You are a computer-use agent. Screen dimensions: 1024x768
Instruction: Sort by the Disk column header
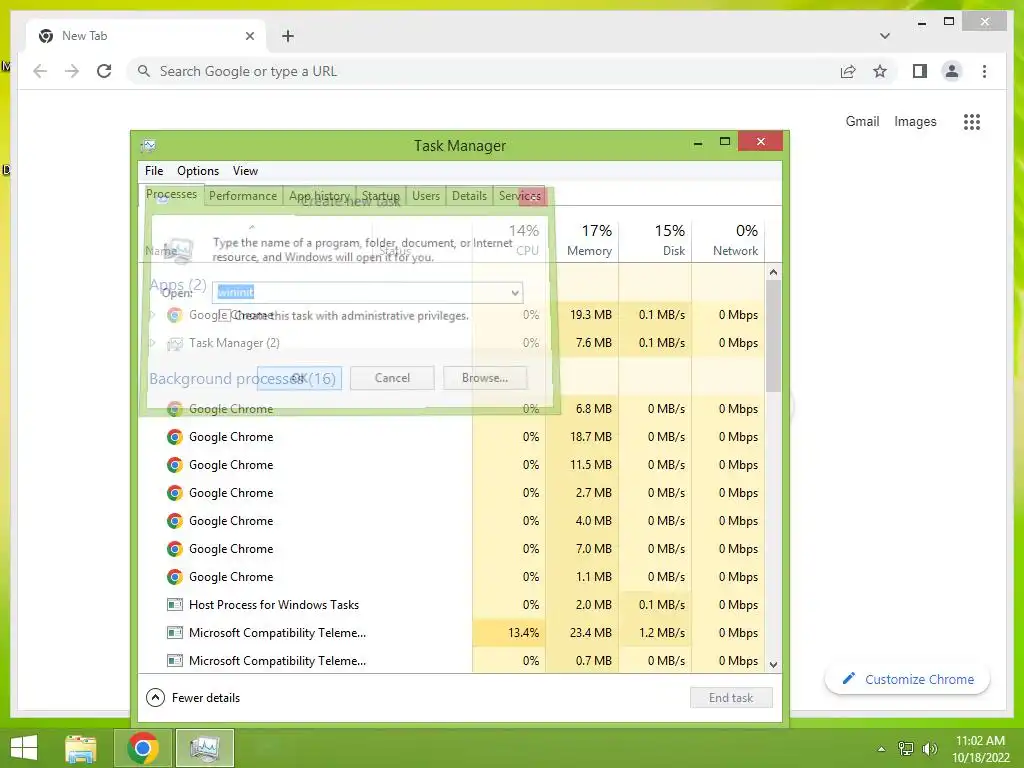pos(656,240)
